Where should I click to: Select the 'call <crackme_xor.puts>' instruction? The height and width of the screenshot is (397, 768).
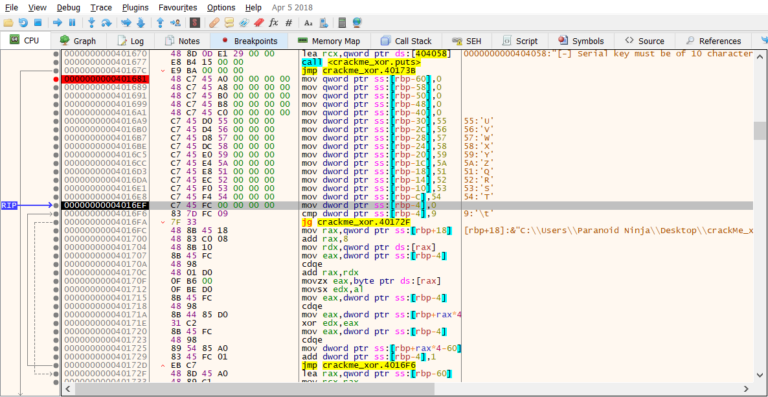(361, 62)
